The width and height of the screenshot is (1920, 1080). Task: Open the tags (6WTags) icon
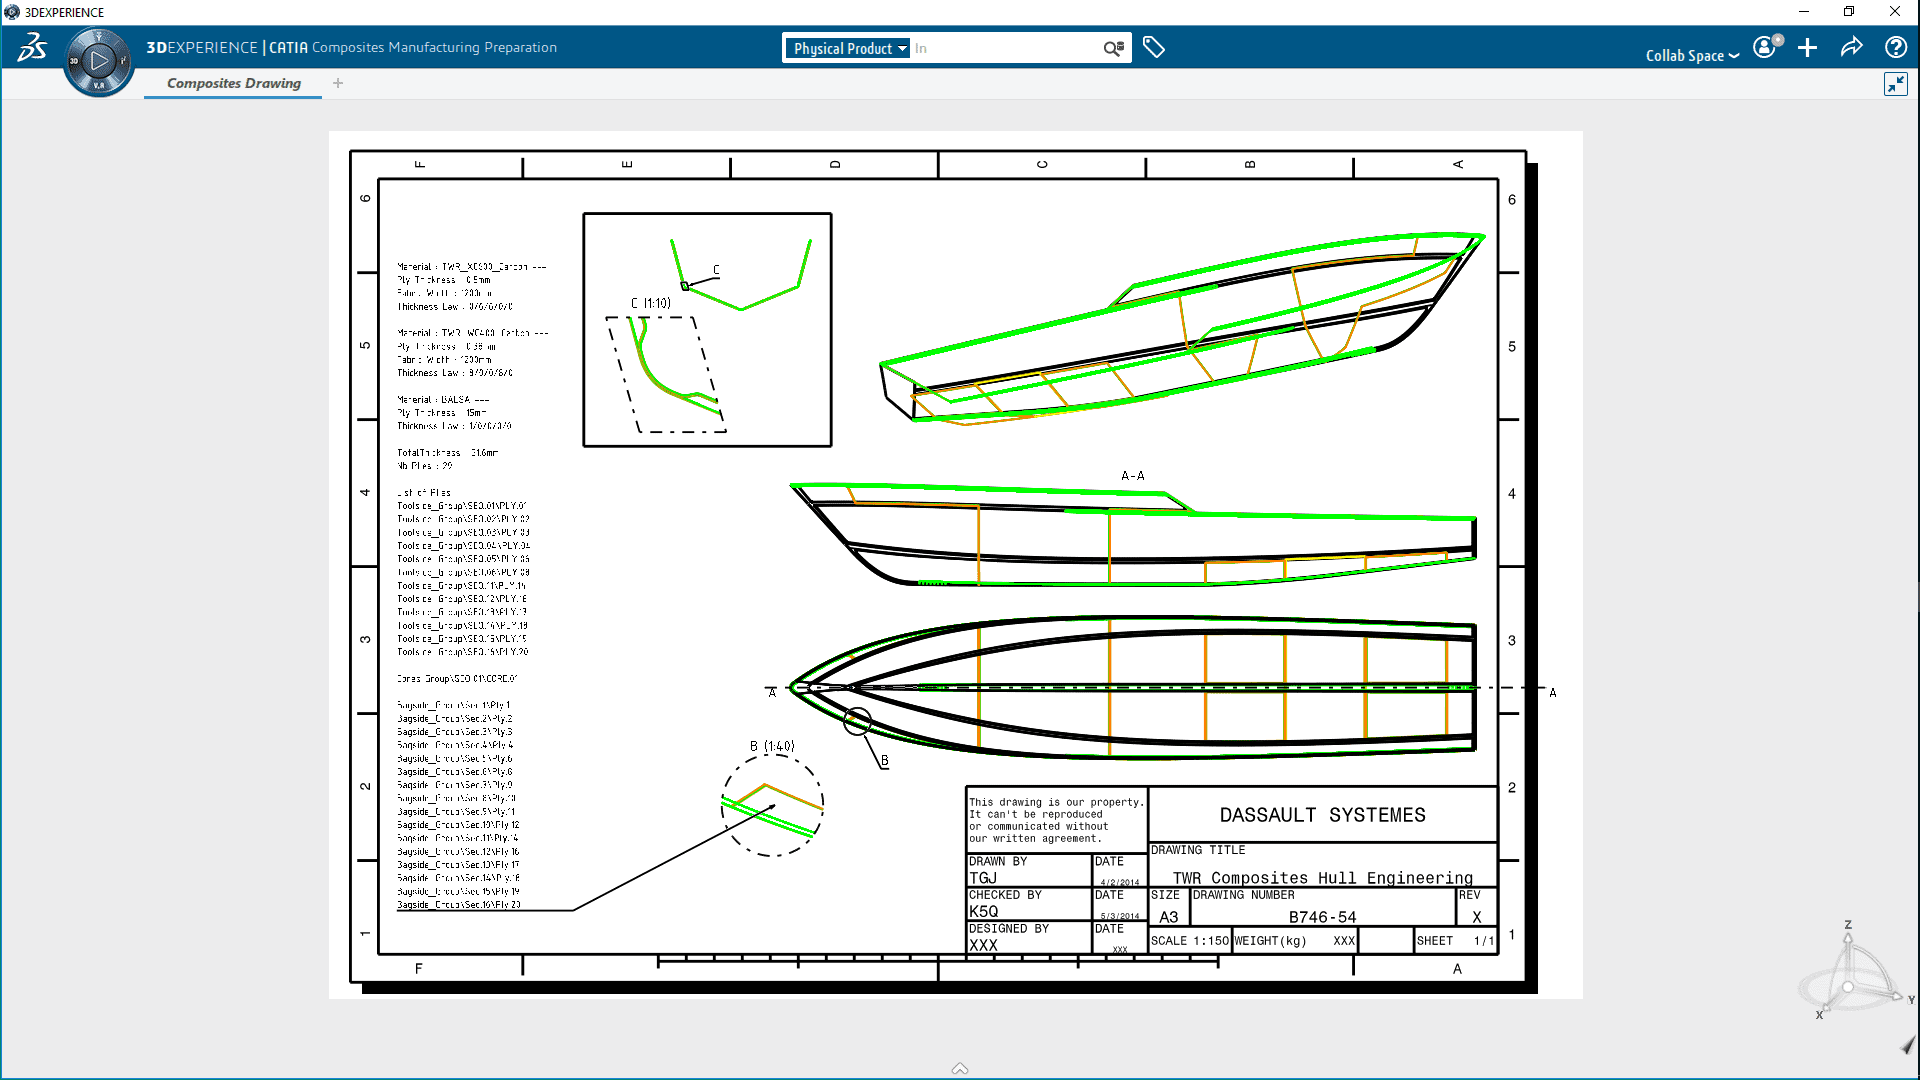[x=1153, y=47]
